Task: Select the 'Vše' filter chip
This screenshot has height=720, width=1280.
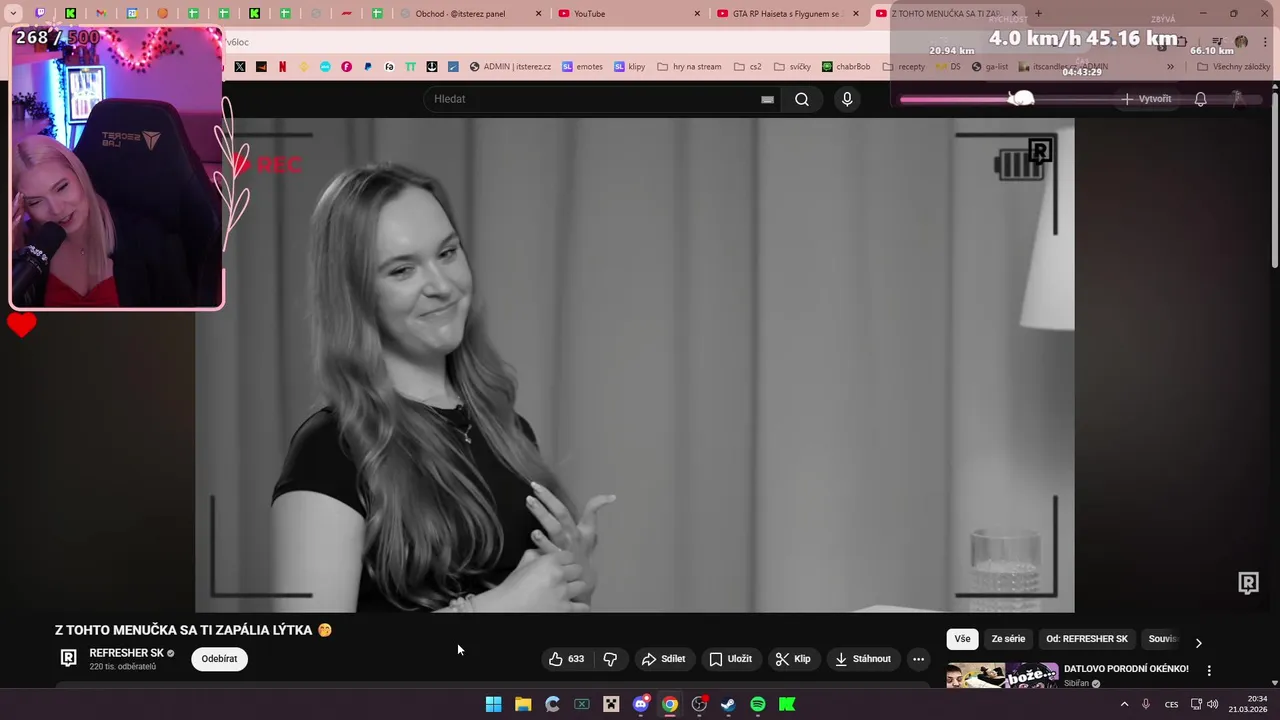Action: pos(962,639)
